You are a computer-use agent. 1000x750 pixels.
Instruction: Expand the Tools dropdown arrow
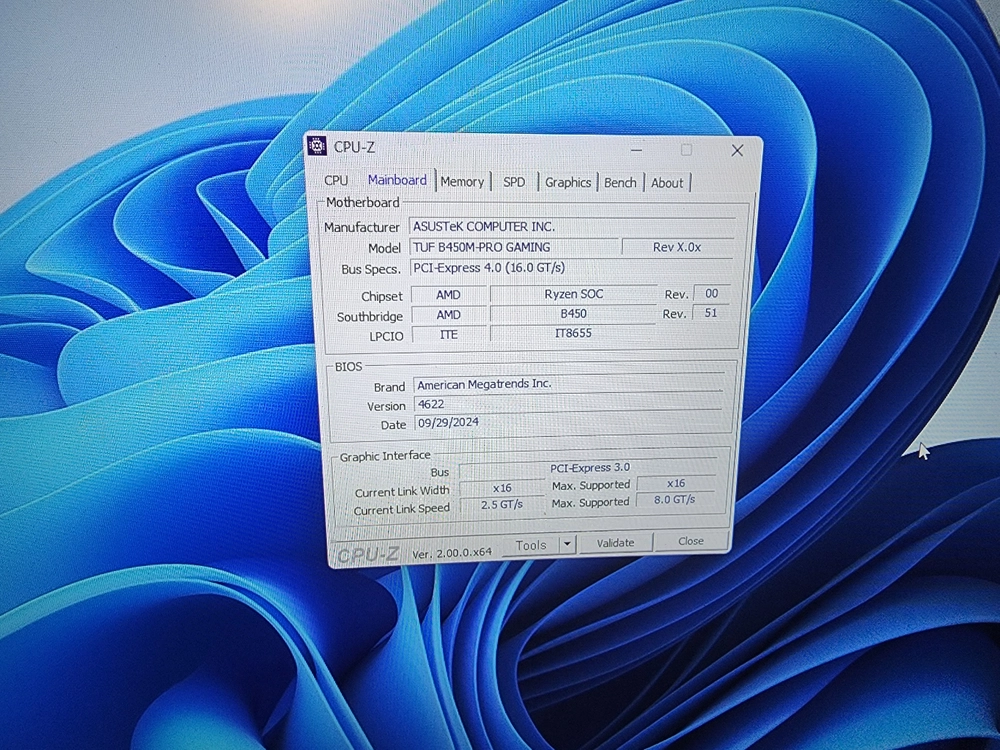(x=567, y=545)
